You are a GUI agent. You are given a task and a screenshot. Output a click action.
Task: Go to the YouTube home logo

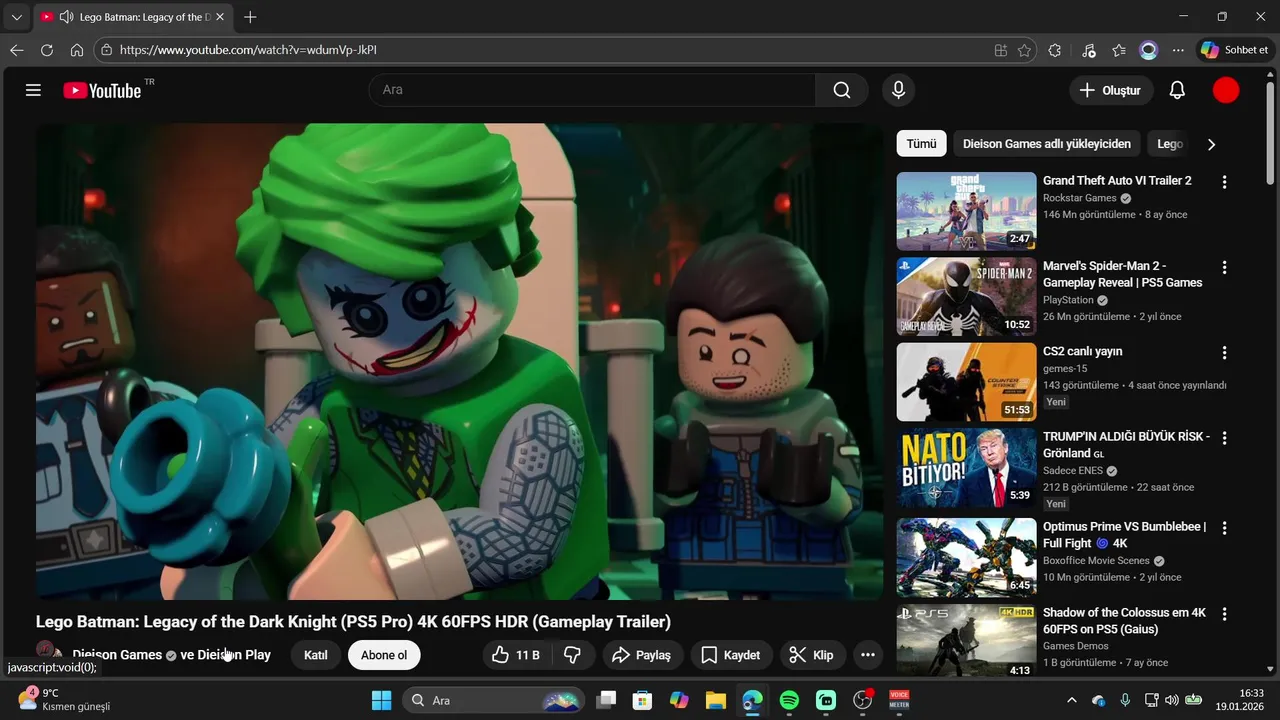click(x=102, y=90)
